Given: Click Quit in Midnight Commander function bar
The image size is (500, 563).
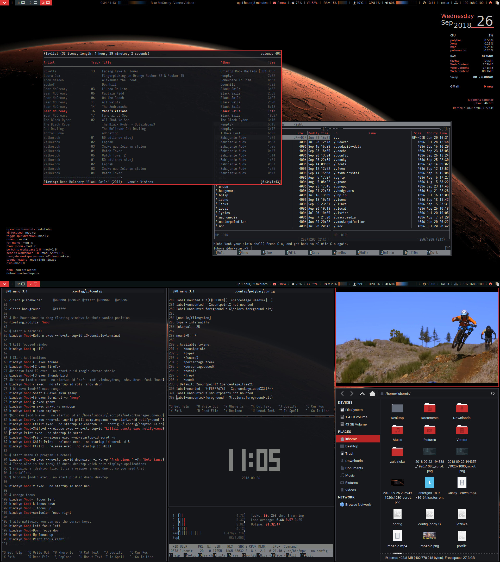Looking at the screenshot, I should coord(439,252).
